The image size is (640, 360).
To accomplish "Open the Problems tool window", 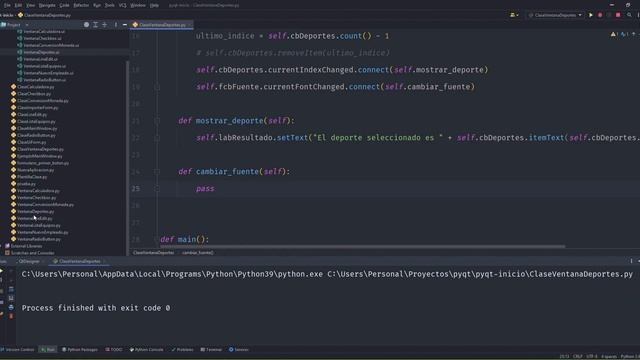I will 182,350.
